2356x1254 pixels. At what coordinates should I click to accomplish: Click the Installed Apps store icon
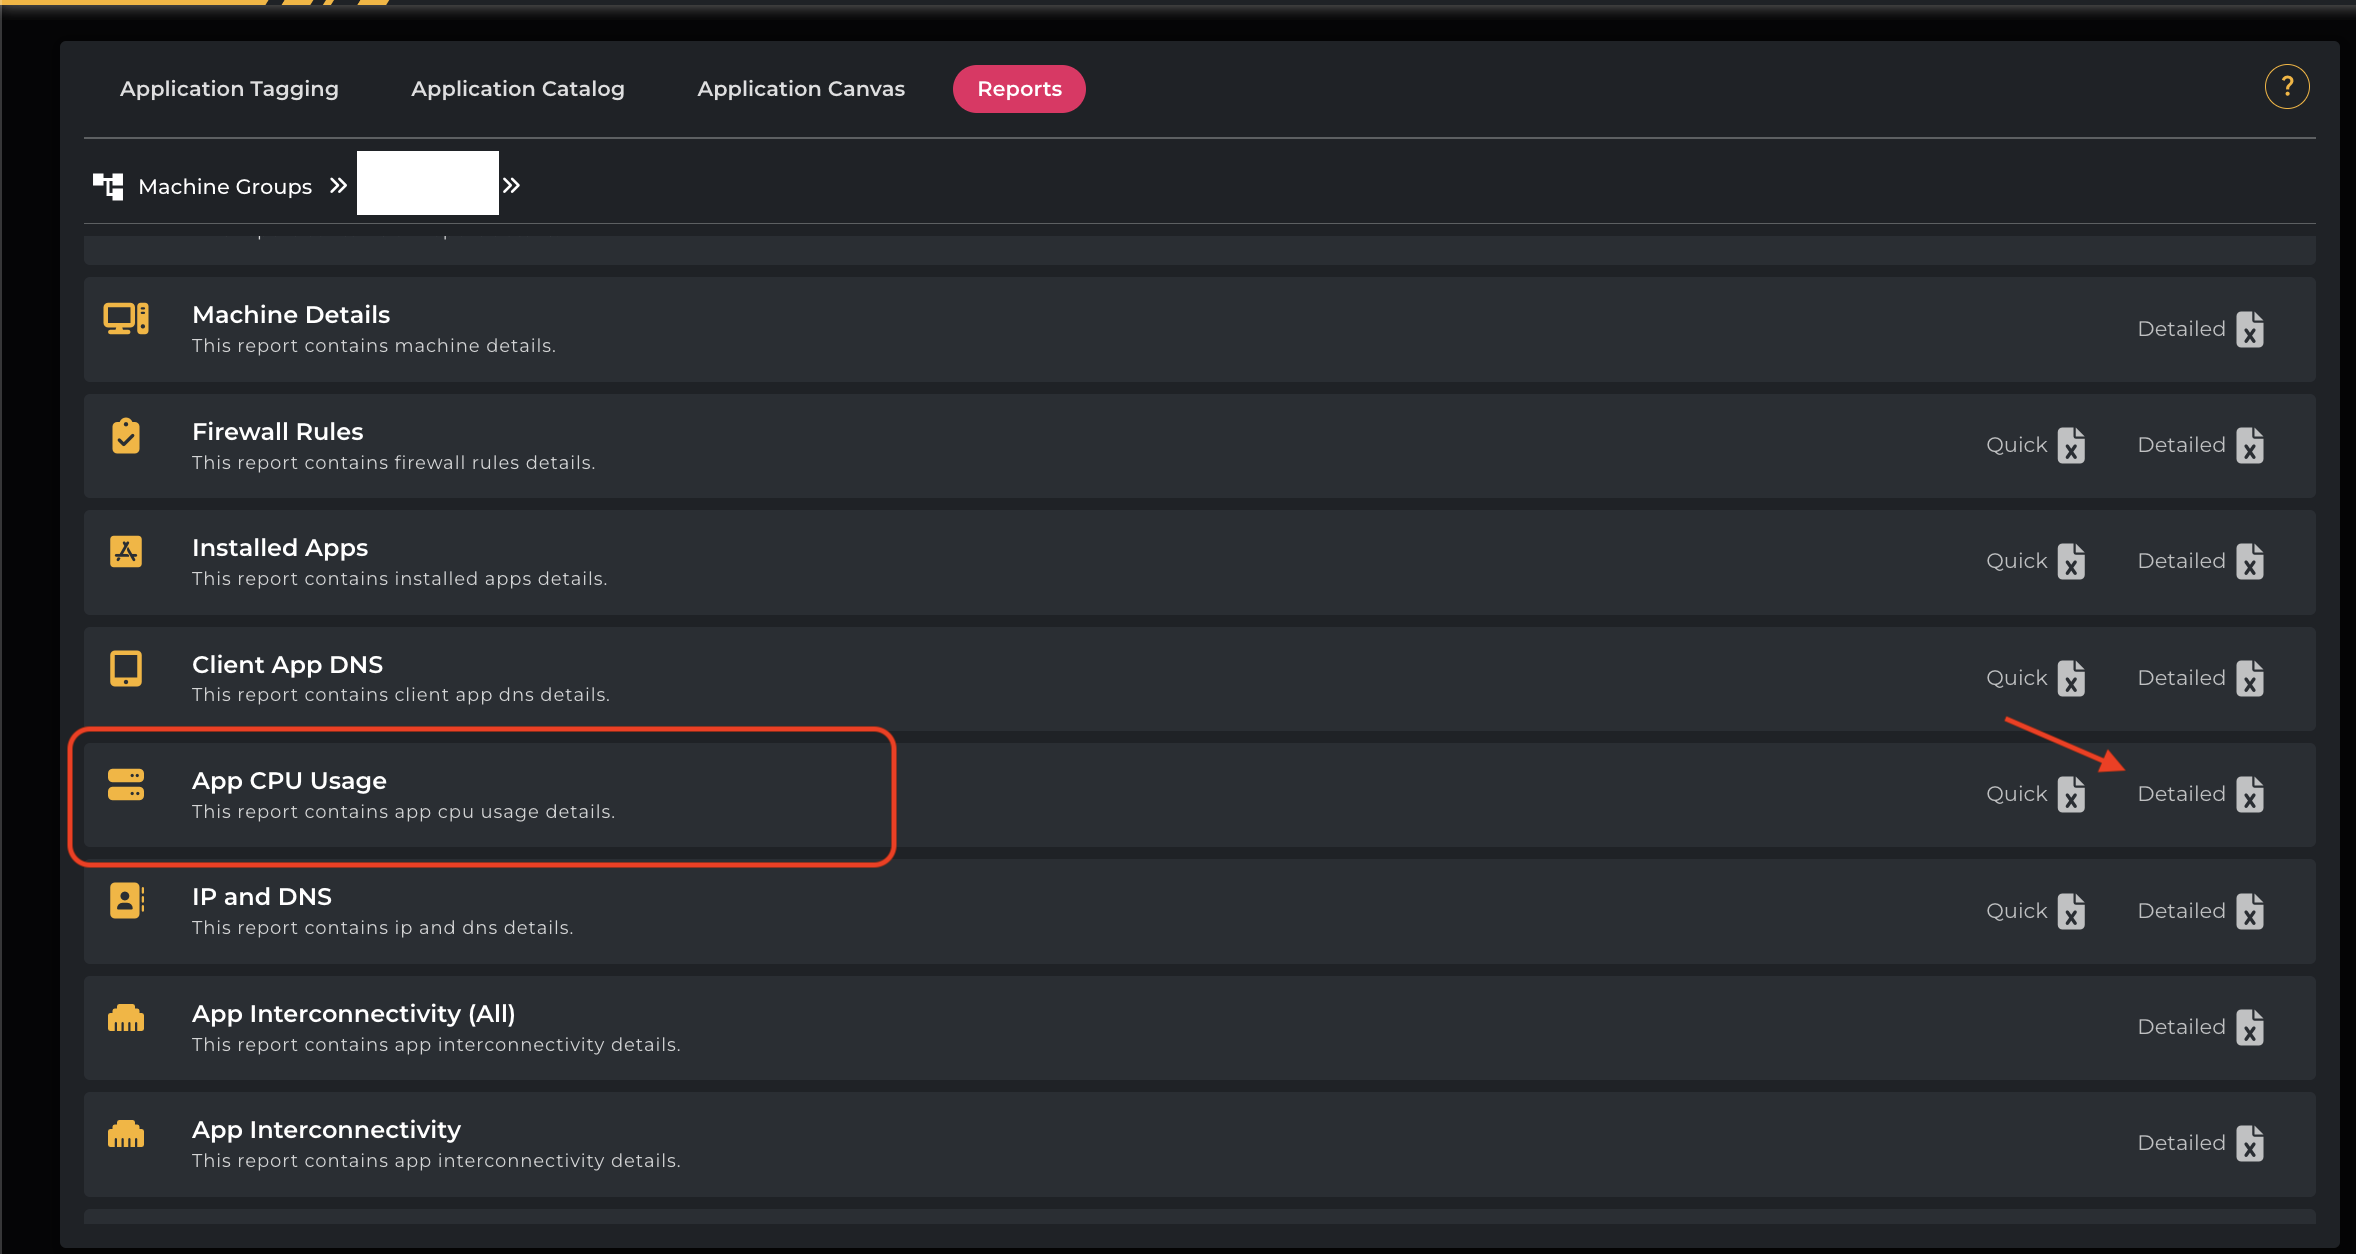point(126,551)
